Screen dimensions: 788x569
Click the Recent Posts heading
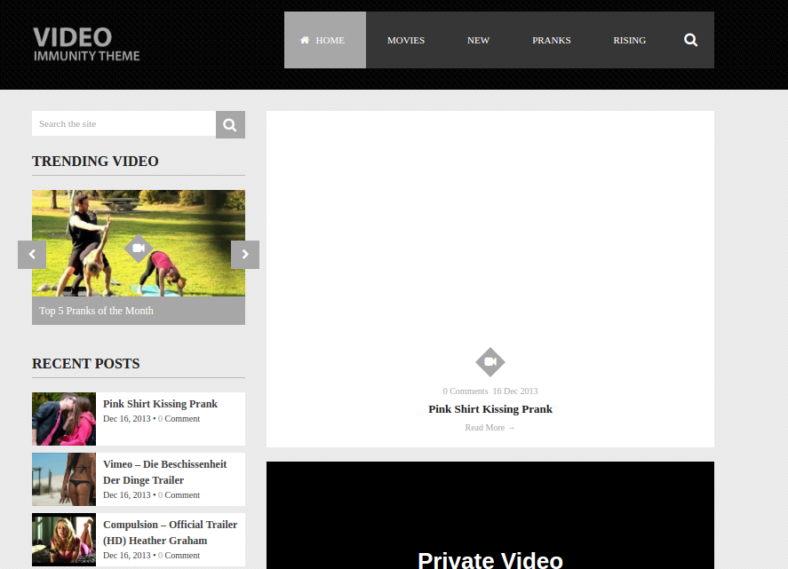click(x=86, y=364)
